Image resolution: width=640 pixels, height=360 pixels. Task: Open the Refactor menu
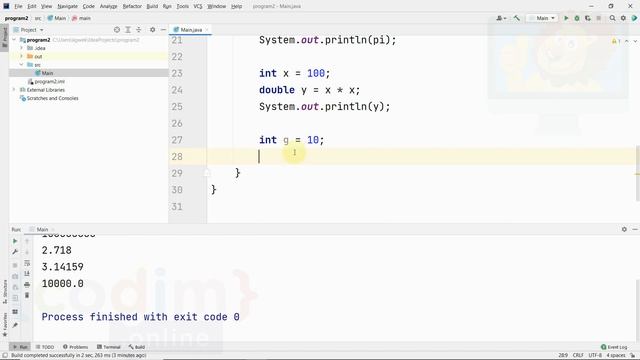[x=132, y=6]
